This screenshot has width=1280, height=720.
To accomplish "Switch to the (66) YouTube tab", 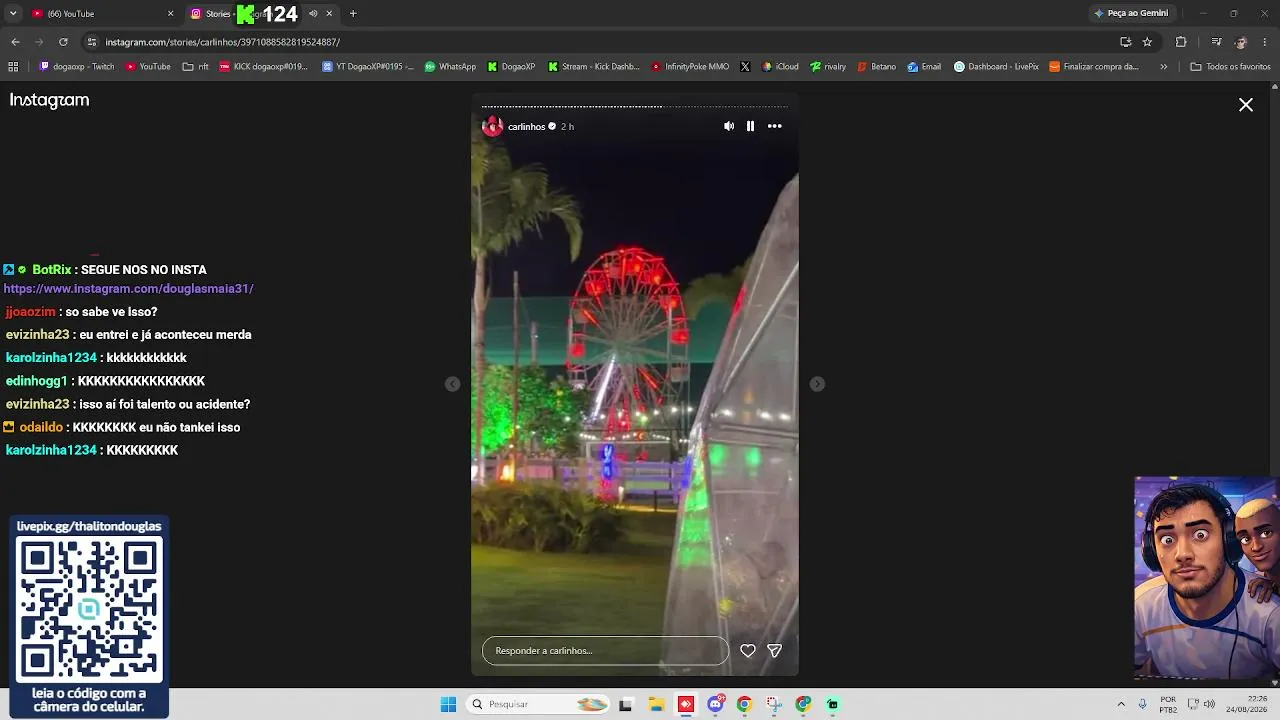I will click(101, 14).
